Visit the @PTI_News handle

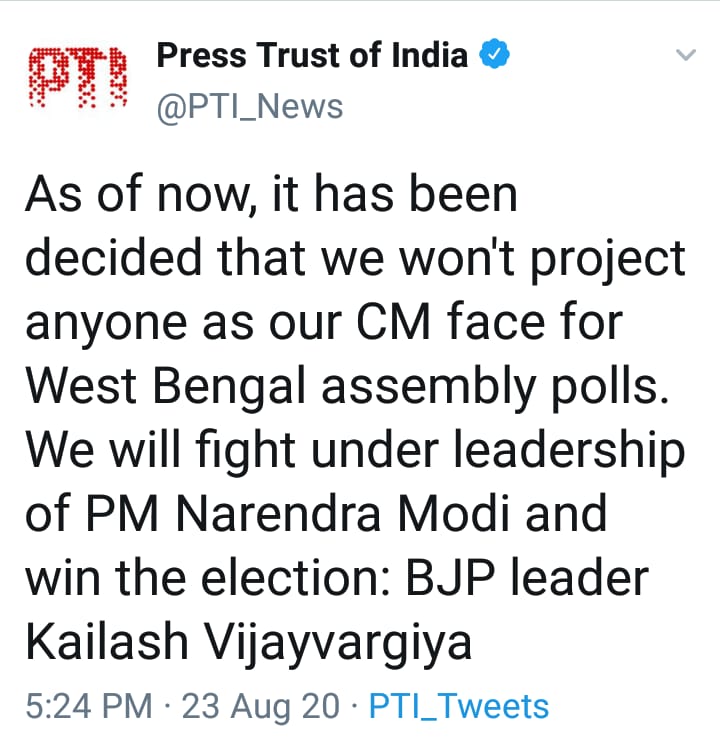tap(250, 106)
